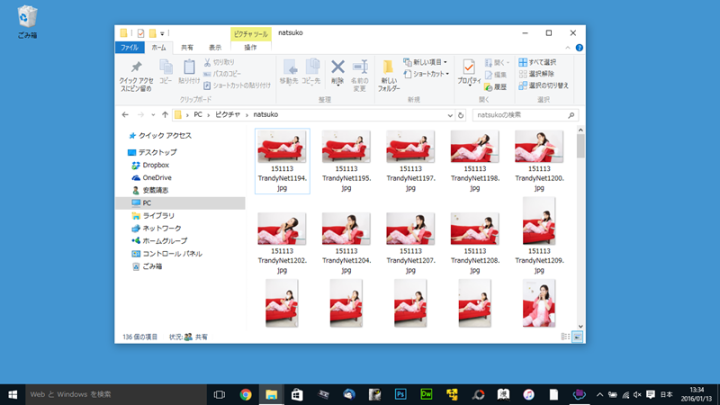720x405 pixels.
Task: Select OneDrive in navigation pane
Action: [x=152, y=178]
